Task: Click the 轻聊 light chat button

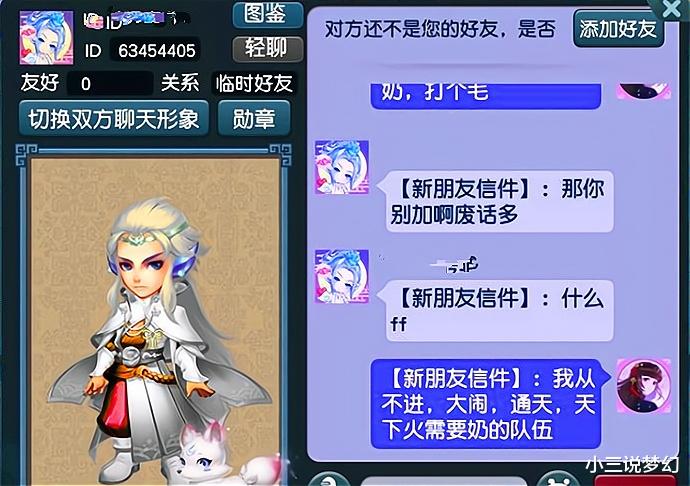Action: point(268,48)
